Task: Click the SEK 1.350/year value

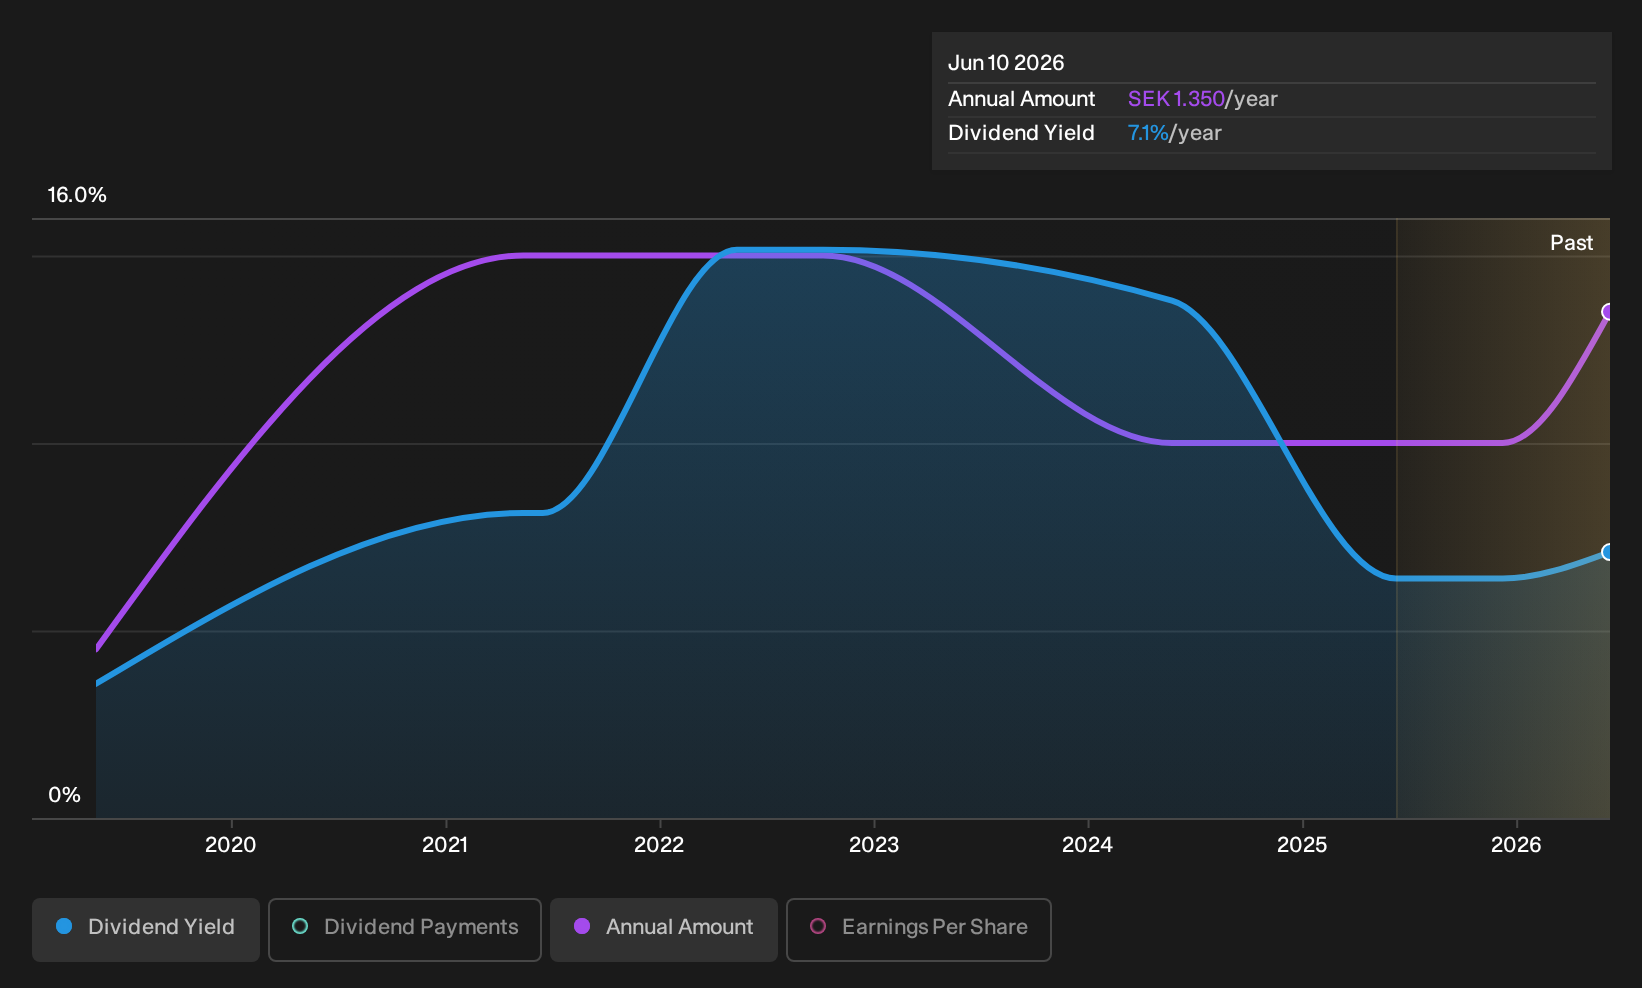Action: pyautogui.click(x=1203, y=99)
